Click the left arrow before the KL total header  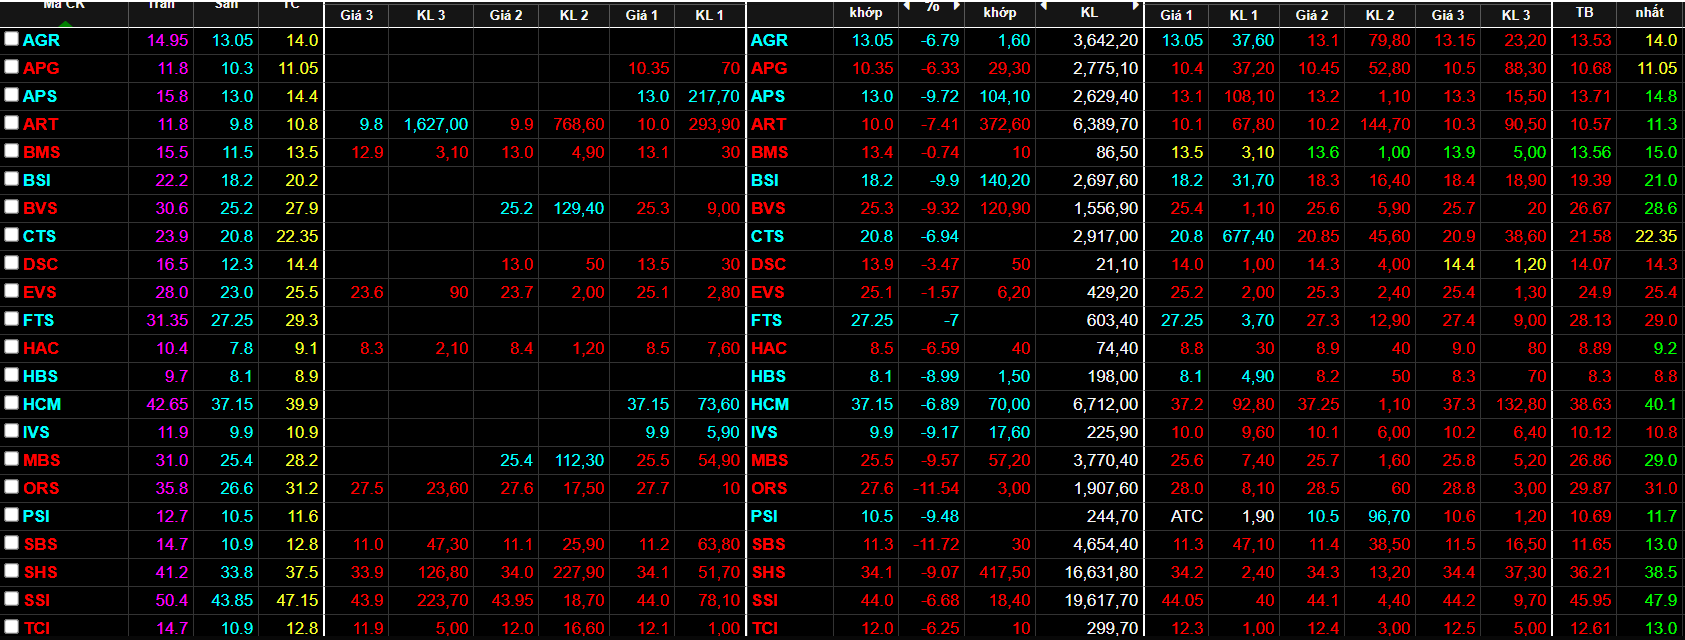coord(1043,6)
